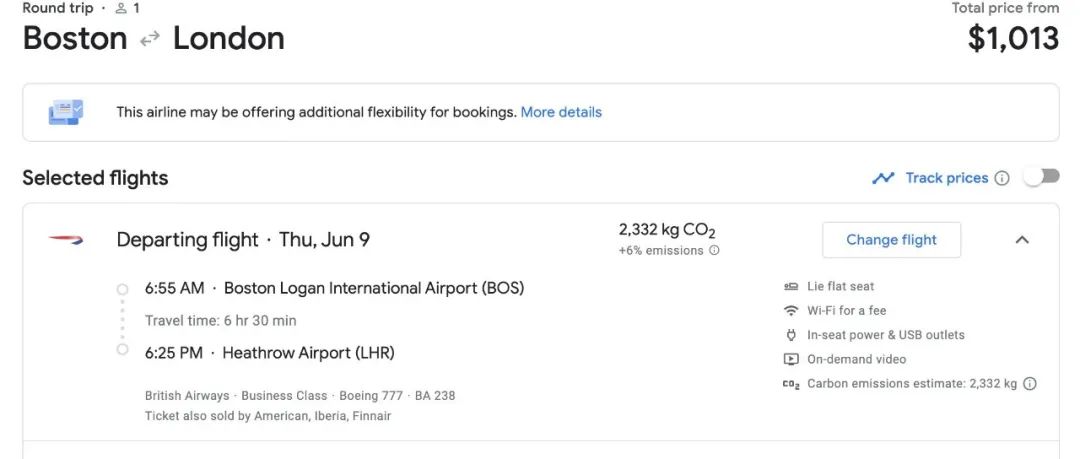Viewport: 1080px width, 459px height.
Task: Click the carbon emissions estimate info icon
Action: (x=1030, y=384)
